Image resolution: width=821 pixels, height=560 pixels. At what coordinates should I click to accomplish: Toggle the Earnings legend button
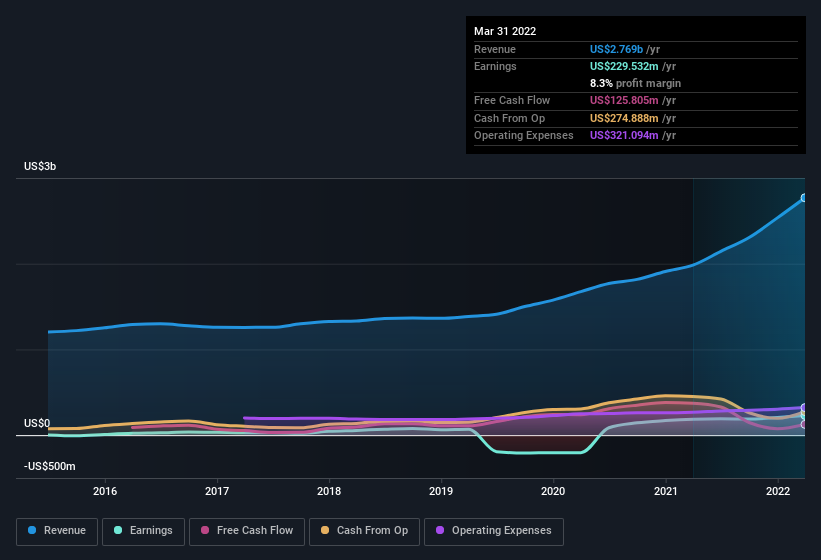pos(143,531)
